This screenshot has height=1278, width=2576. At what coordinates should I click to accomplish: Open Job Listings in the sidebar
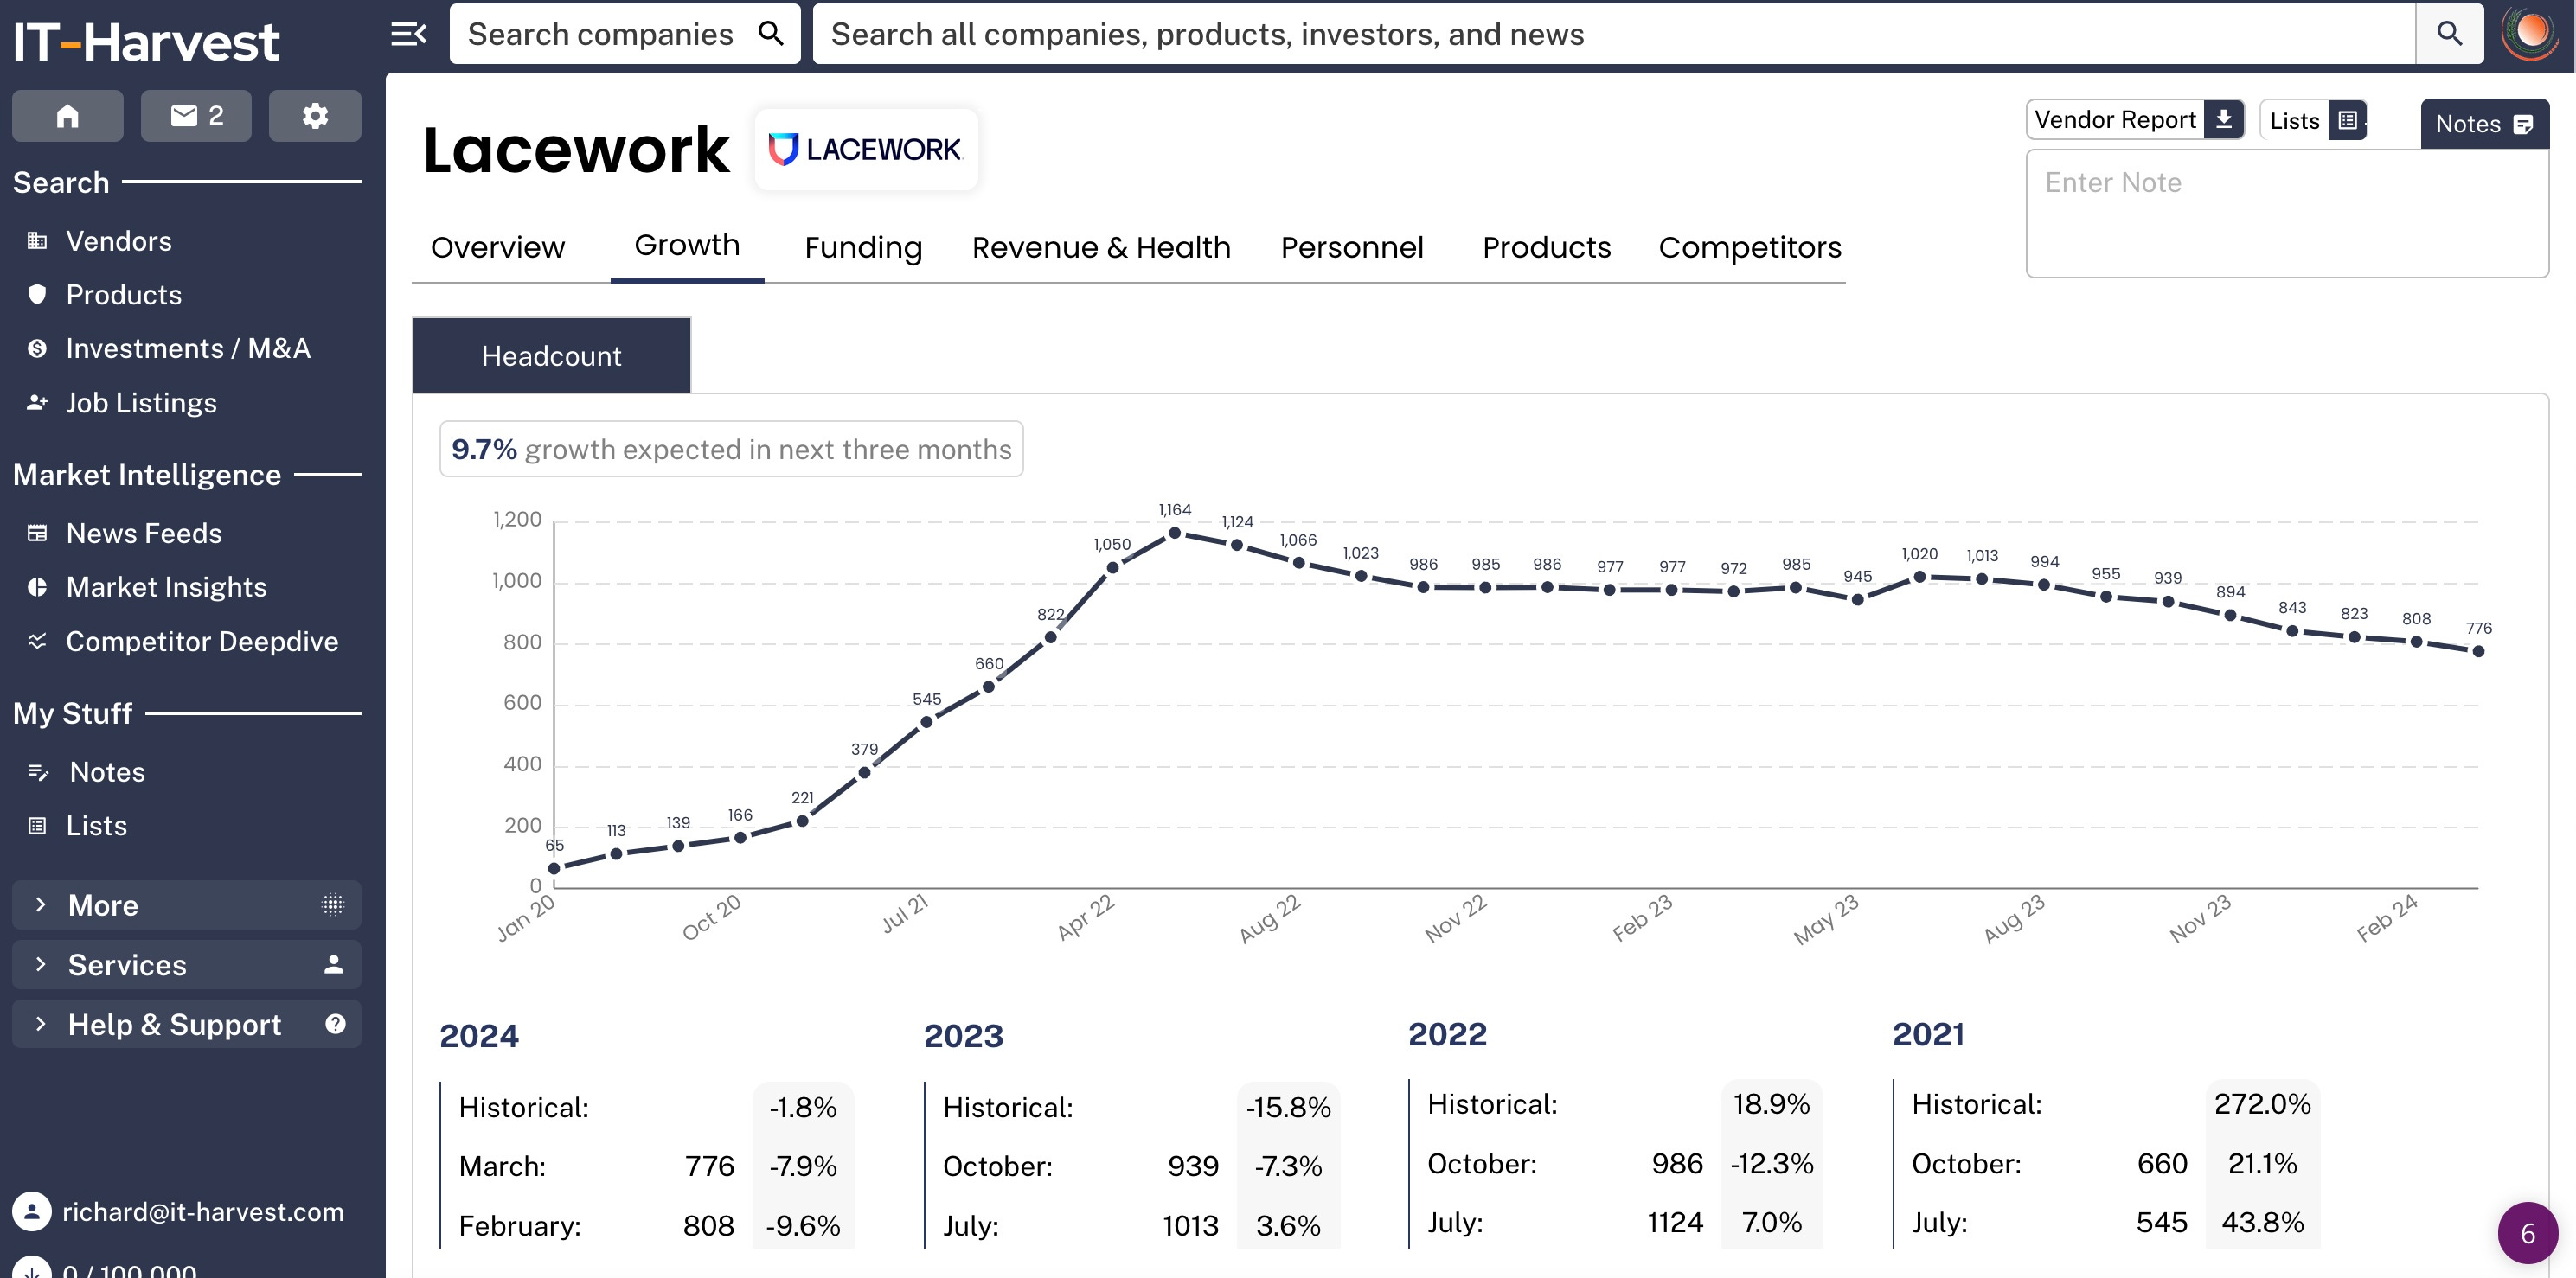point(141,402)
